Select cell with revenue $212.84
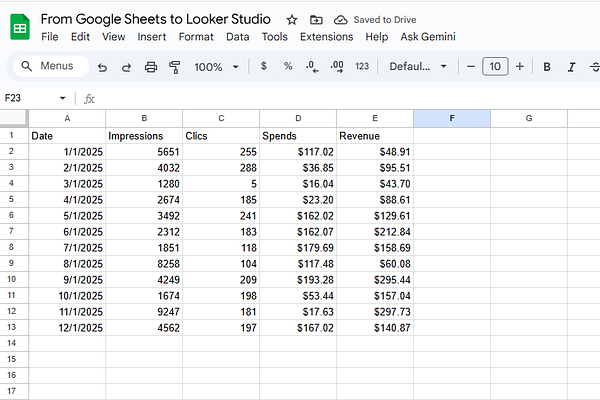The width and height of the screenshot is (600, 400). [x=375, y=232]
